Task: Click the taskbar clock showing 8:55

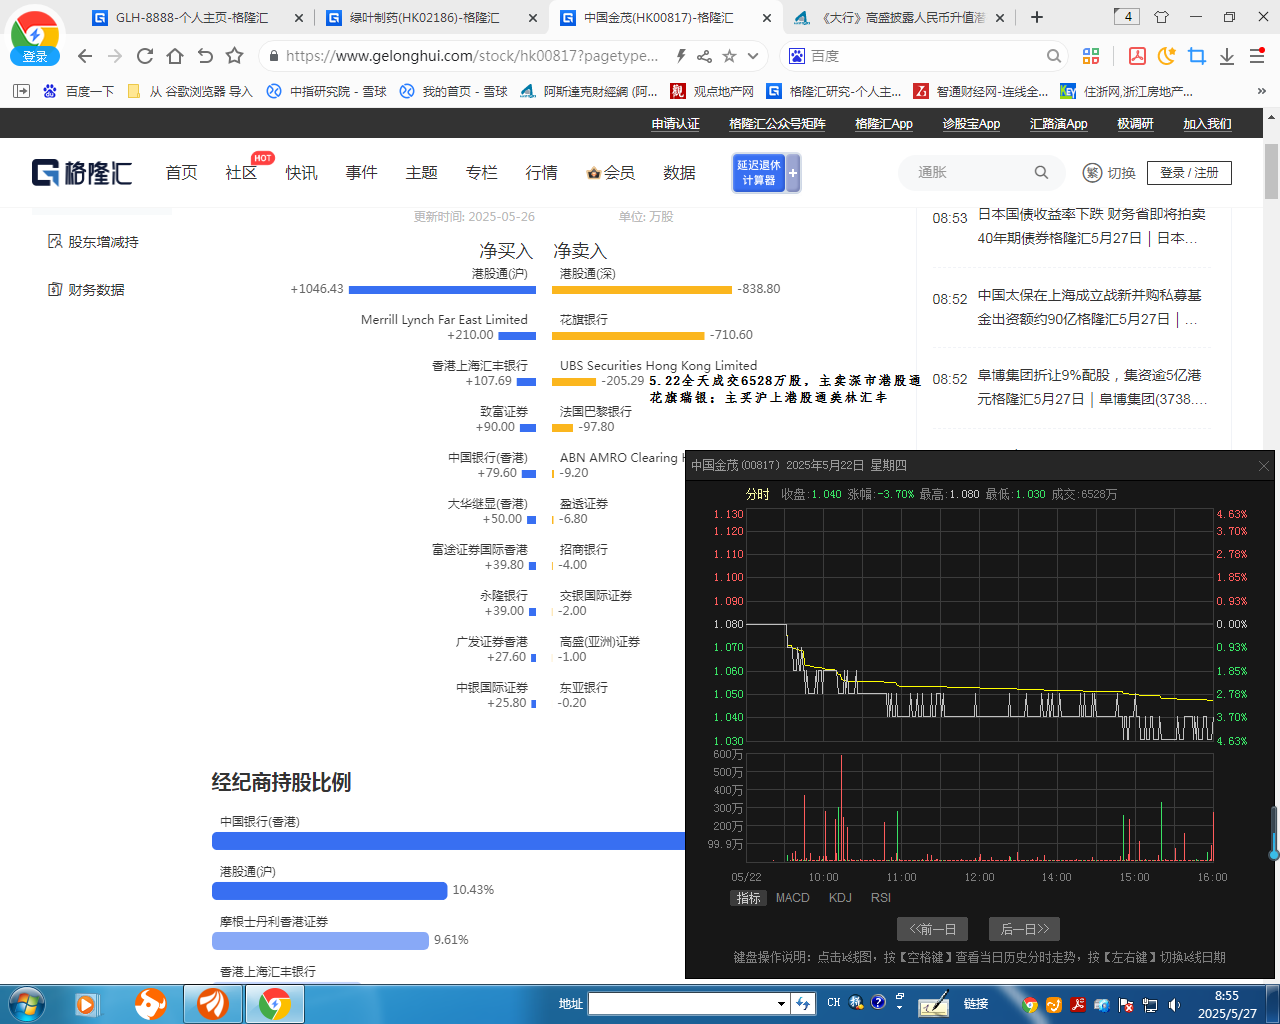Action: [1227, 1004]
